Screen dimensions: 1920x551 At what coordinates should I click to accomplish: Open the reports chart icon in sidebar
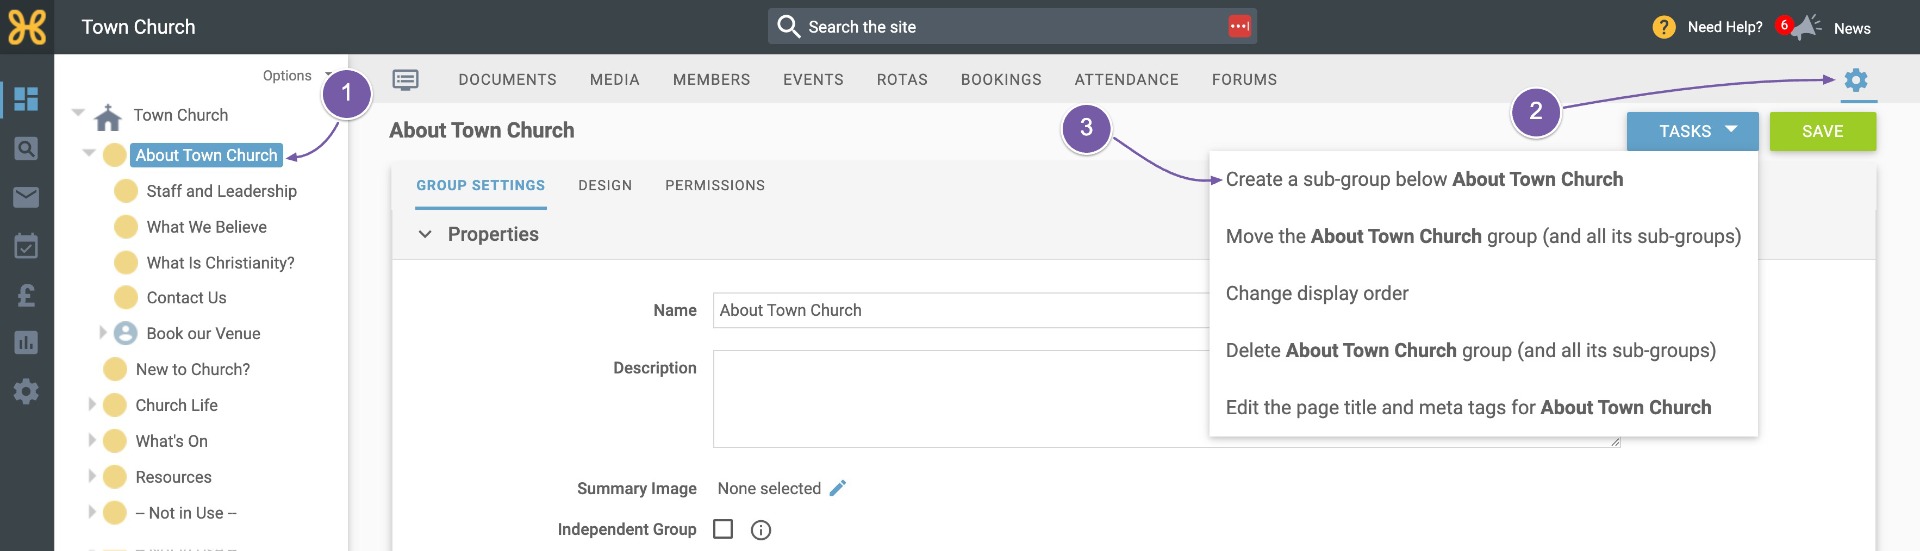coord(27,343)
